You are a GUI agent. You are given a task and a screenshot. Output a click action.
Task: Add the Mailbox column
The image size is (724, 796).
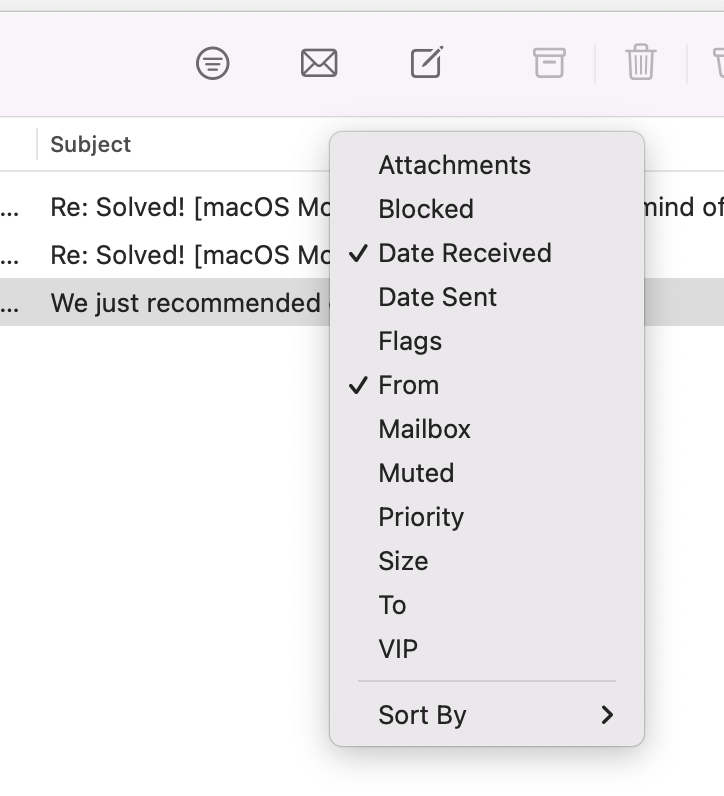(x=424, y=429)
